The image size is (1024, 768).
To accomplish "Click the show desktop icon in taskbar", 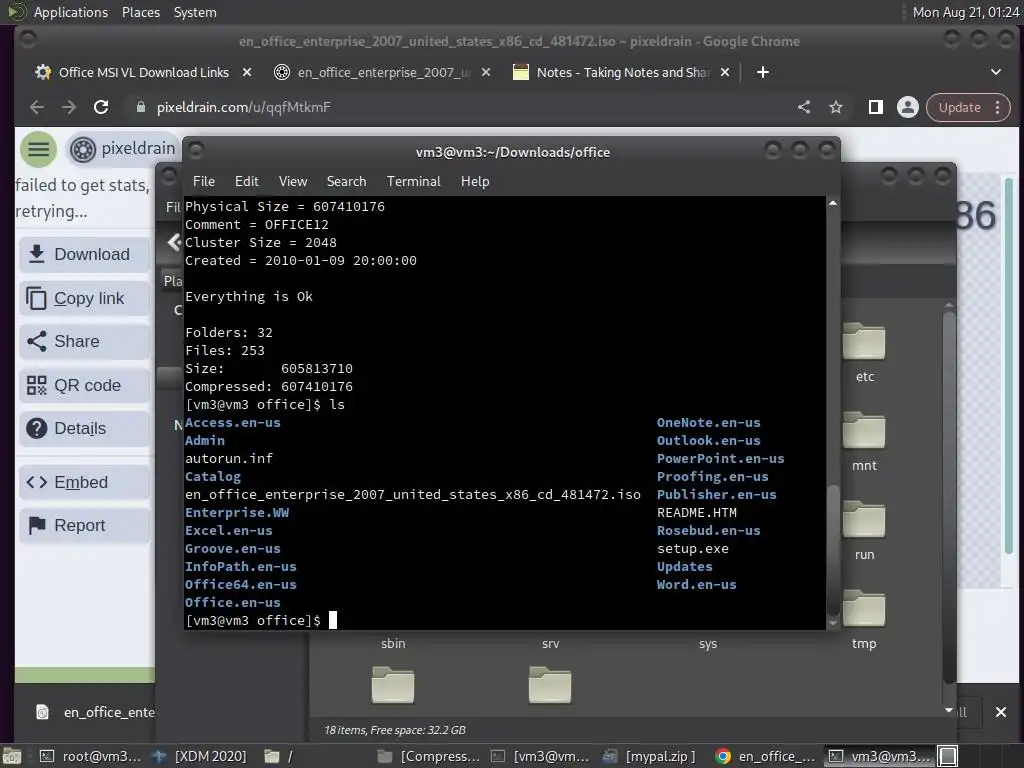I will pos(12,757).
